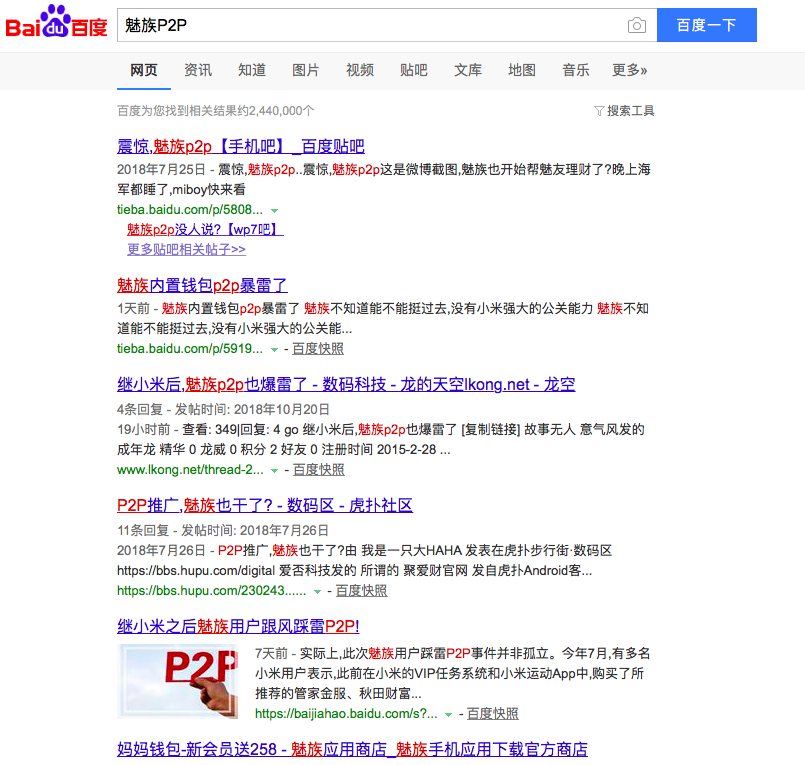805x765 pixels.
Task: Select the 网页 tab
Action: (144, 70)
